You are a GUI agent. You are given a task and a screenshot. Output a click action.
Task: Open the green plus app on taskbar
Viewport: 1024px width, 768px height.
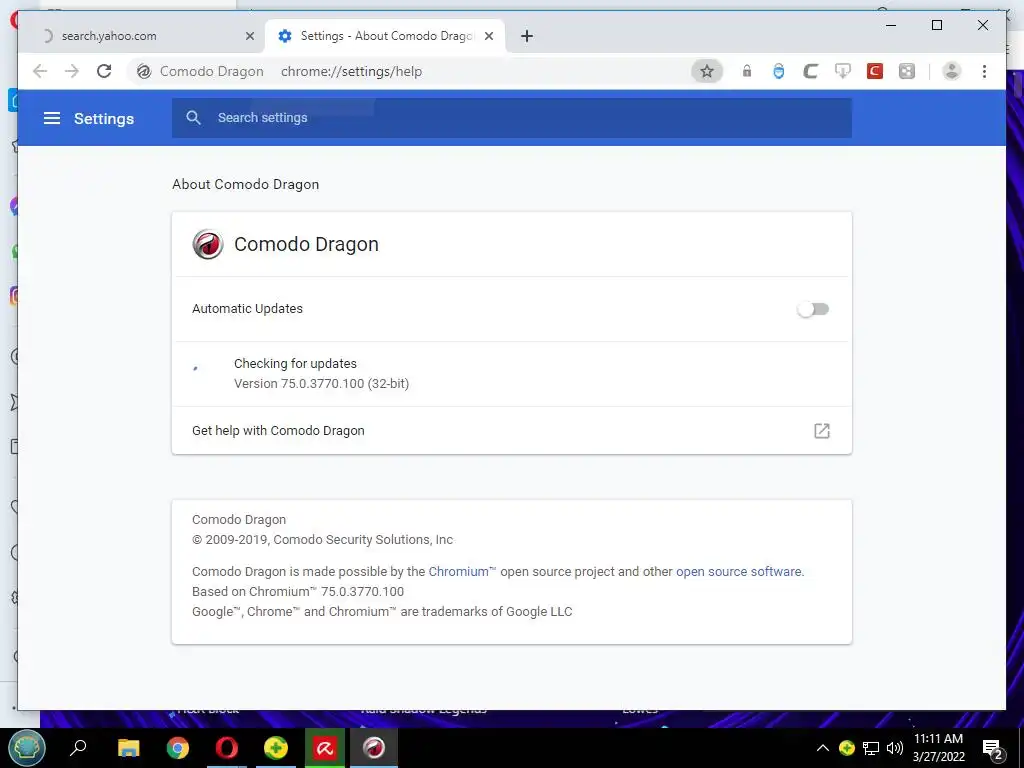click(x=276, y=748)
